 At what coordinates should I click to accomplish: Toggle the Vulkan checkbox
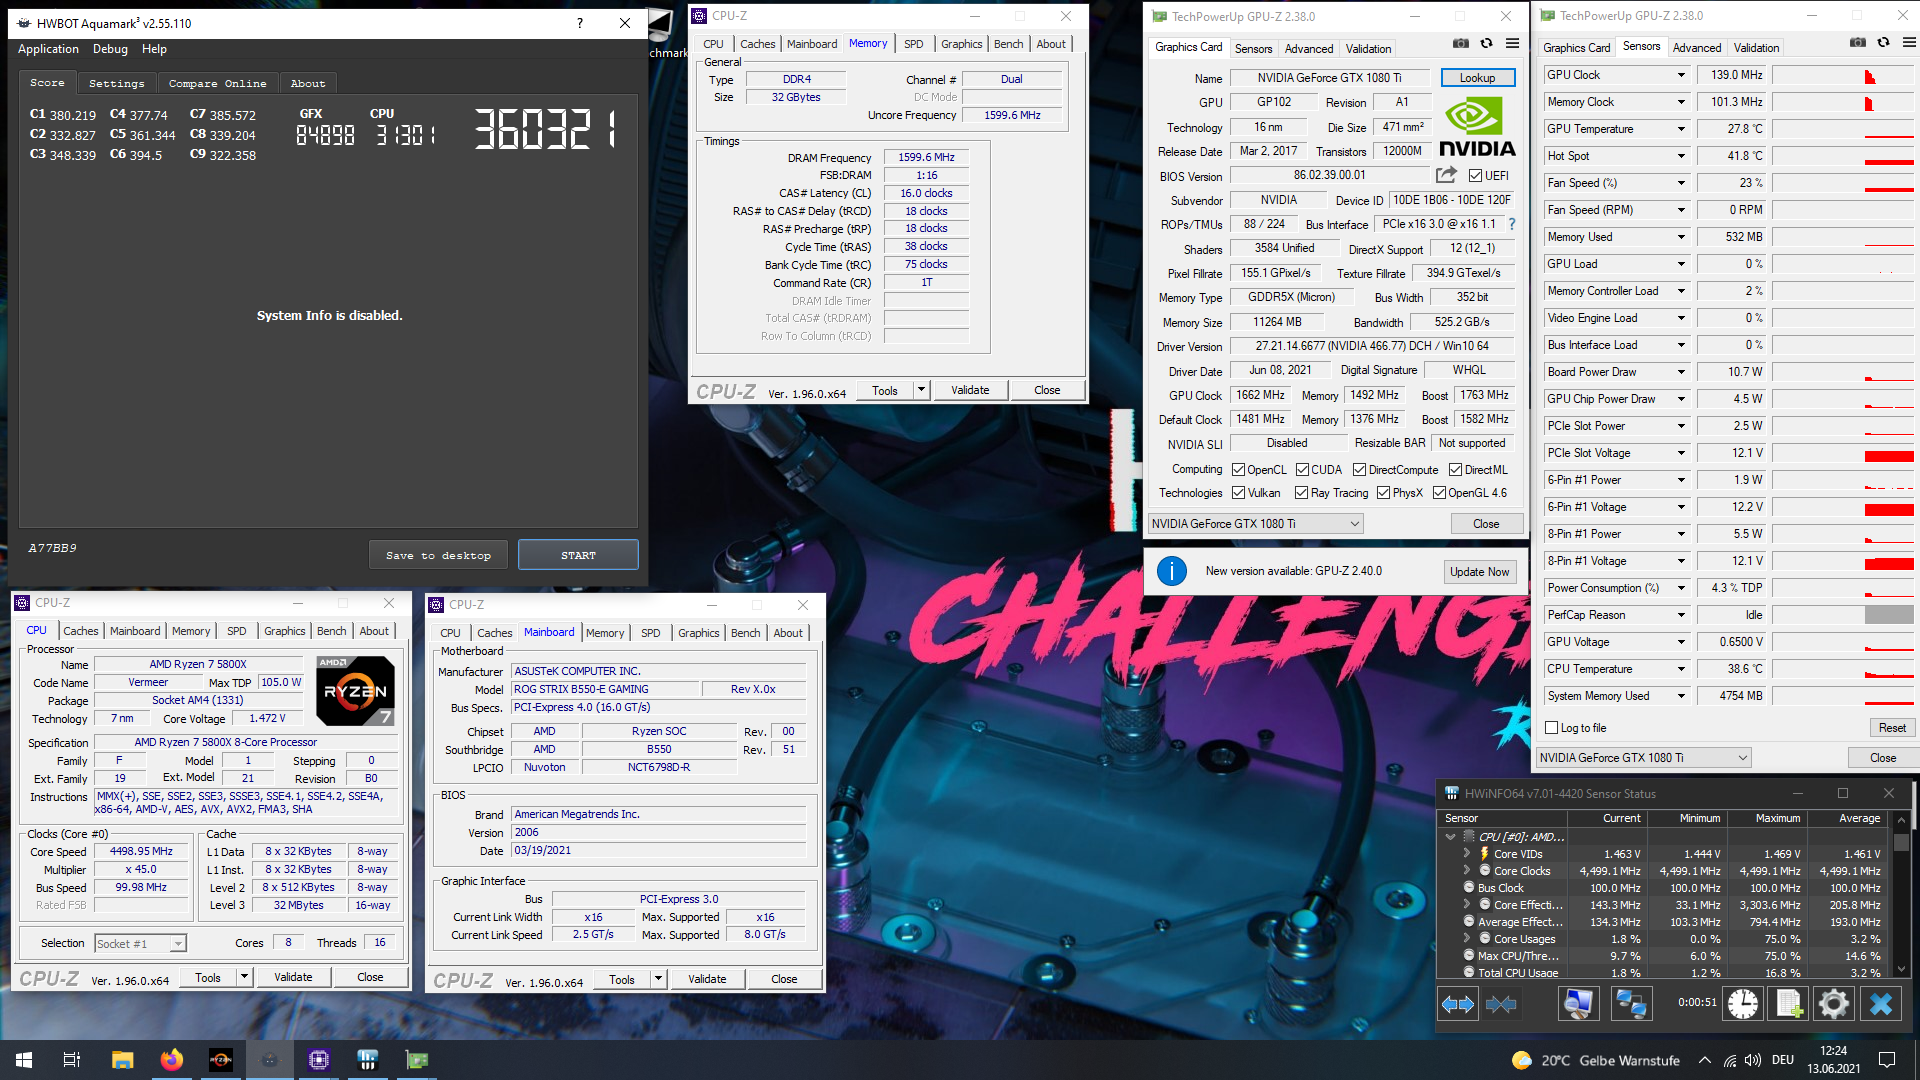click(1239, 493)
